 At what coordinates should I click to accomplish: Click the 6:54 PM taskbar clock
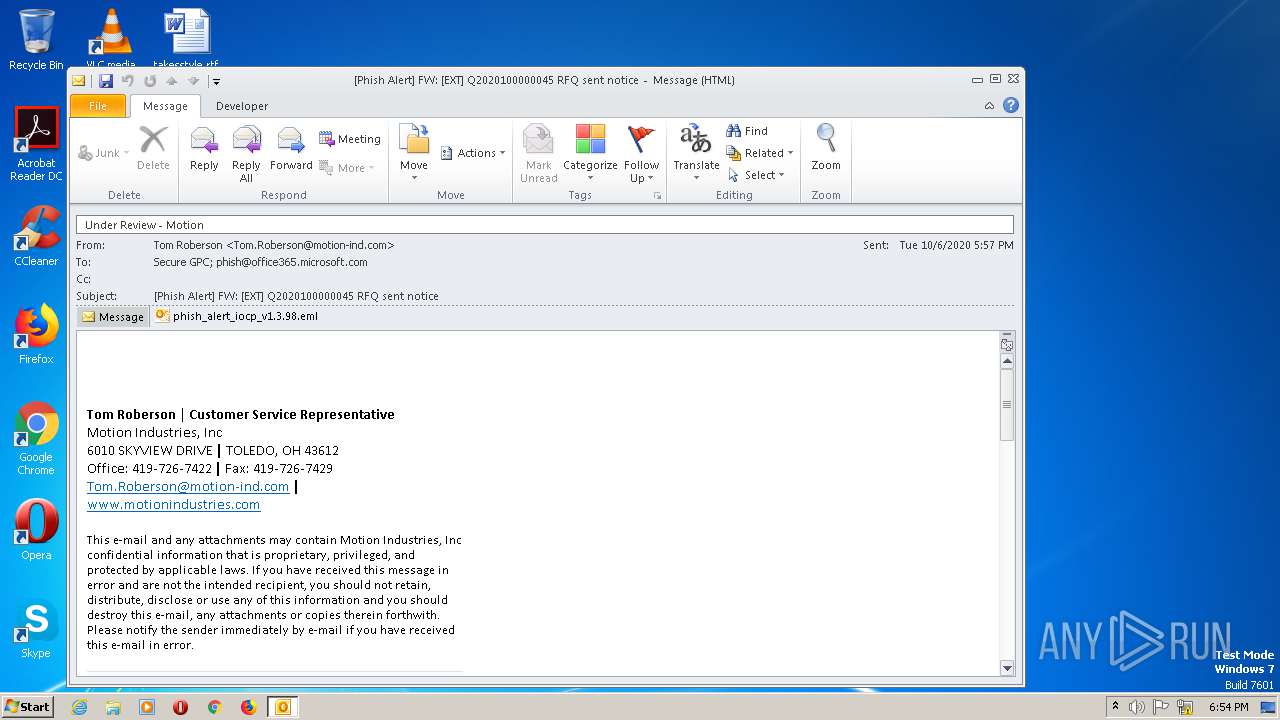coord(1229,707)
